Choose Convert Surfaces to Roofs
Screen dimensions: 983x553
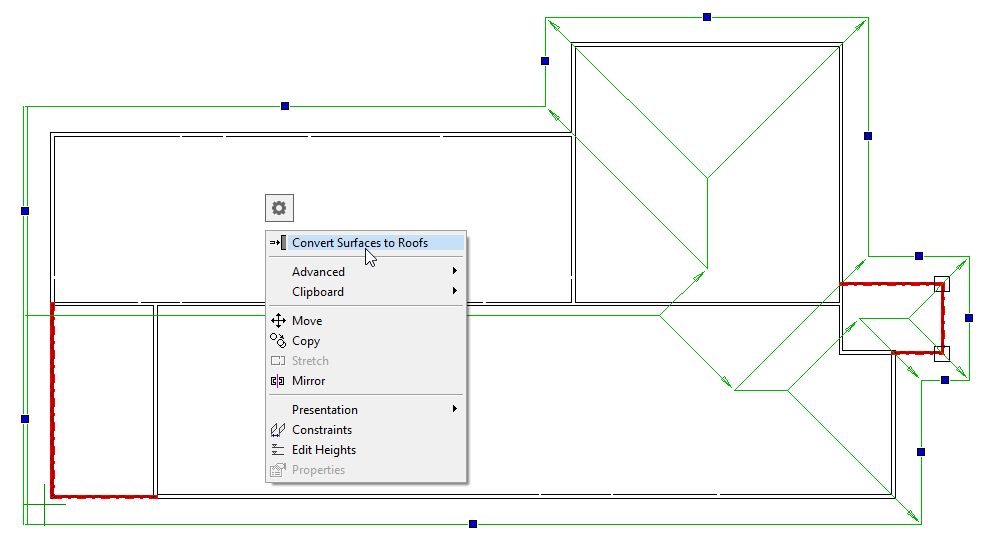(359, 243)
